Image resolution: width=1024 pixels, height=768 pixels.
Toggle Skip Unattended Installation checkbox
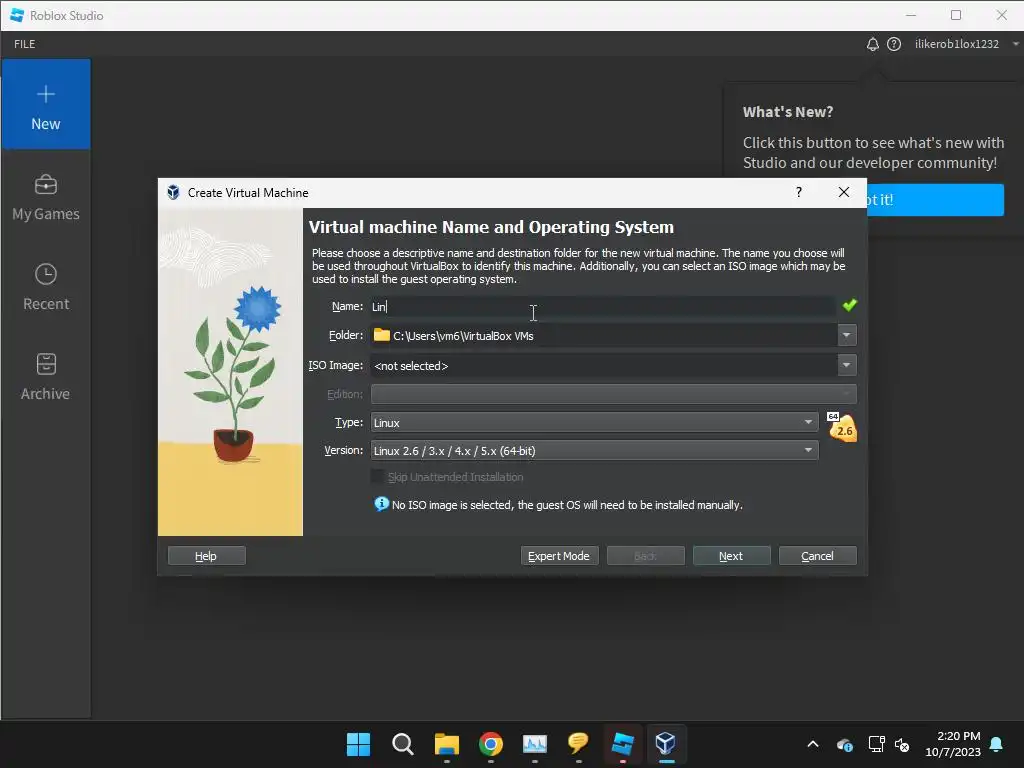click(x=377, y=477)
